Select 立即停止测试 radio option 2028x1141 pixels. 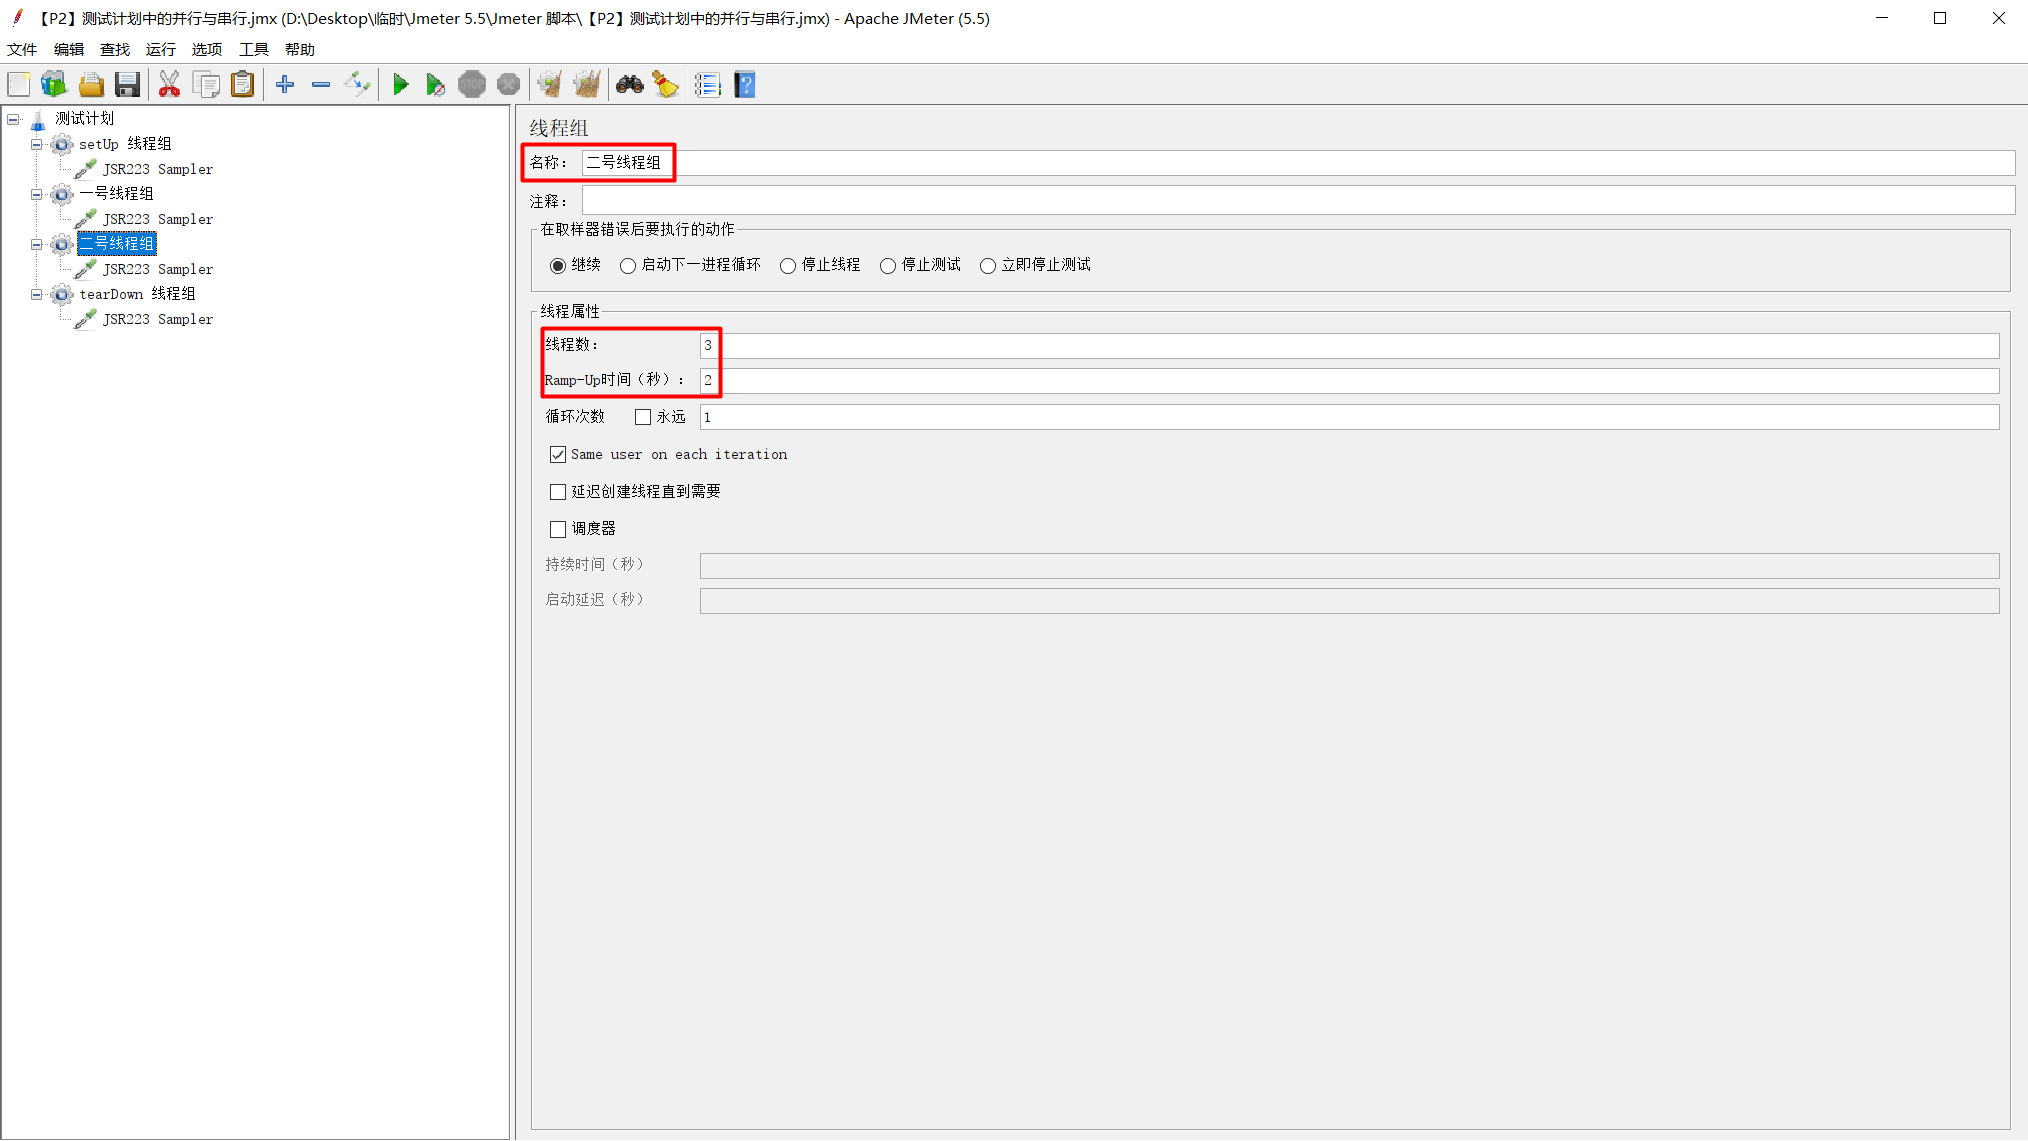point(988,266)
